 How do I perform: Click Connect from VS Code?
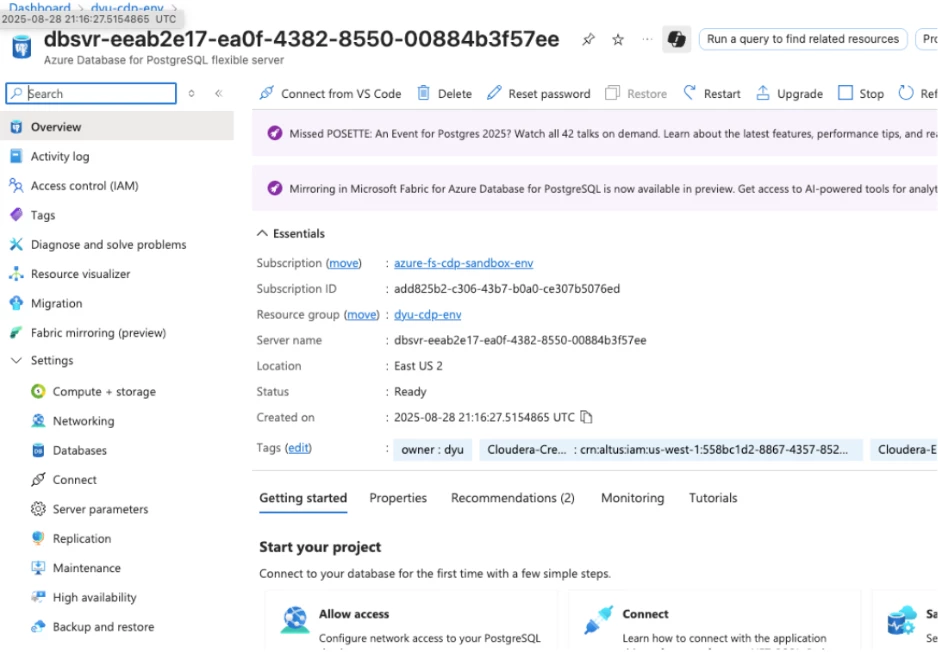pos(330,93)
